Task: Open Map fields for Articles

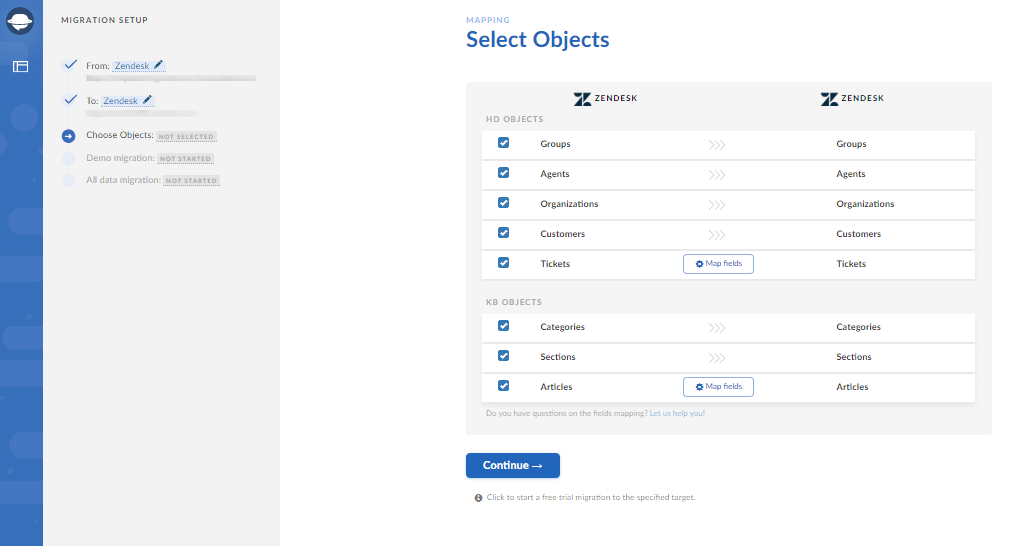Action: click(718, 387)
